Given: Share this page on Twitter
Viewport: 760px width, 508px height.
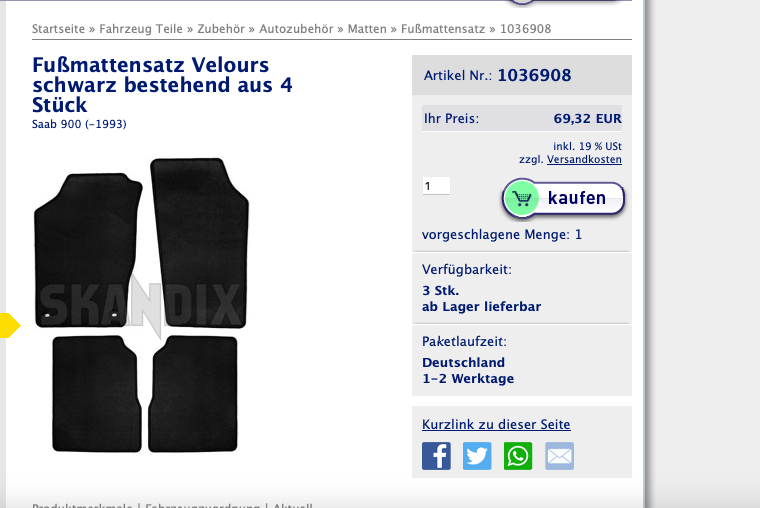Looking at the screenshot, I should pos(477,456).
